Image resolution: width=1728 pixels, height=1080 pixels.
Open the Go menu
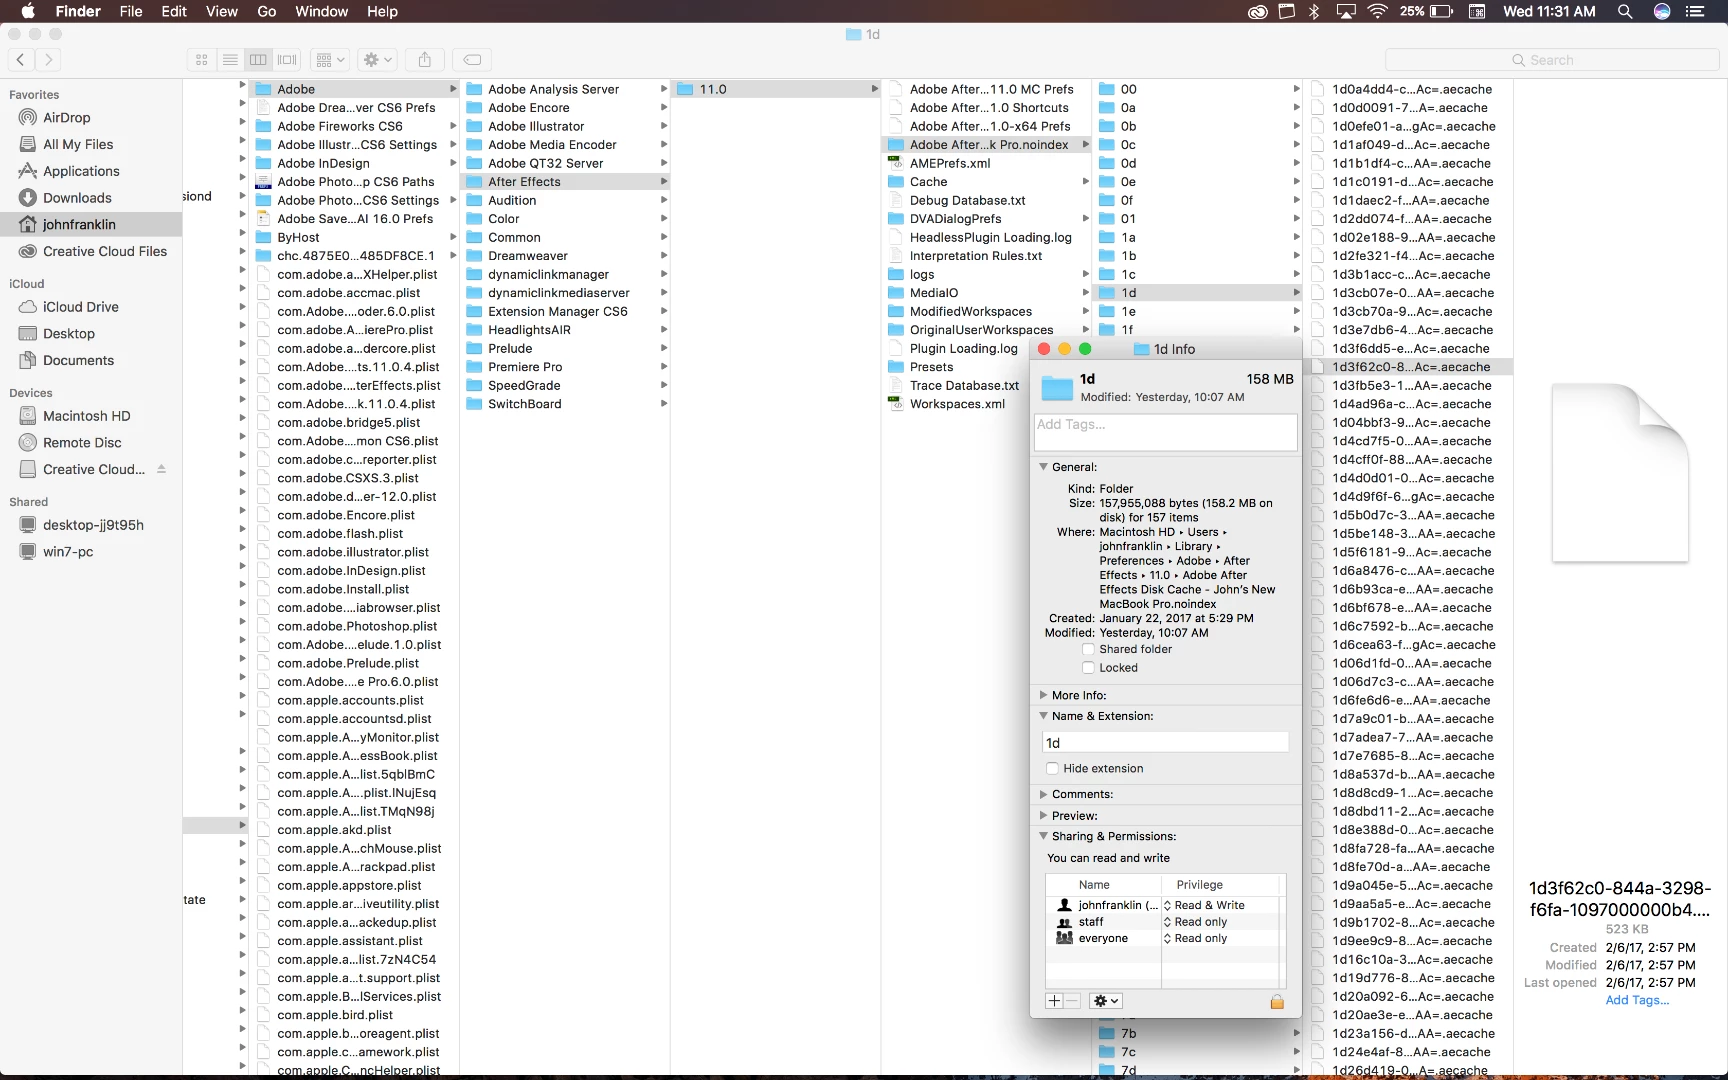click(x=267, y=11)
